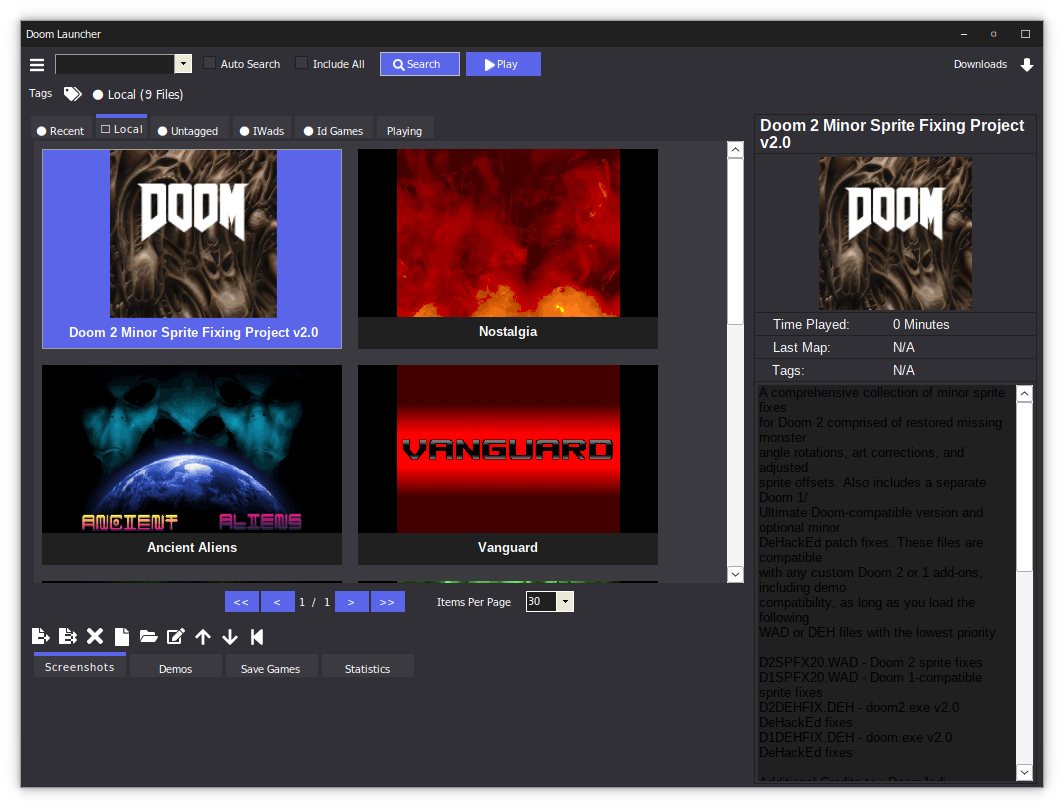Screen dimensions: 1064x808
Task: Open the search history dropdown
Action: click(181, 63)
